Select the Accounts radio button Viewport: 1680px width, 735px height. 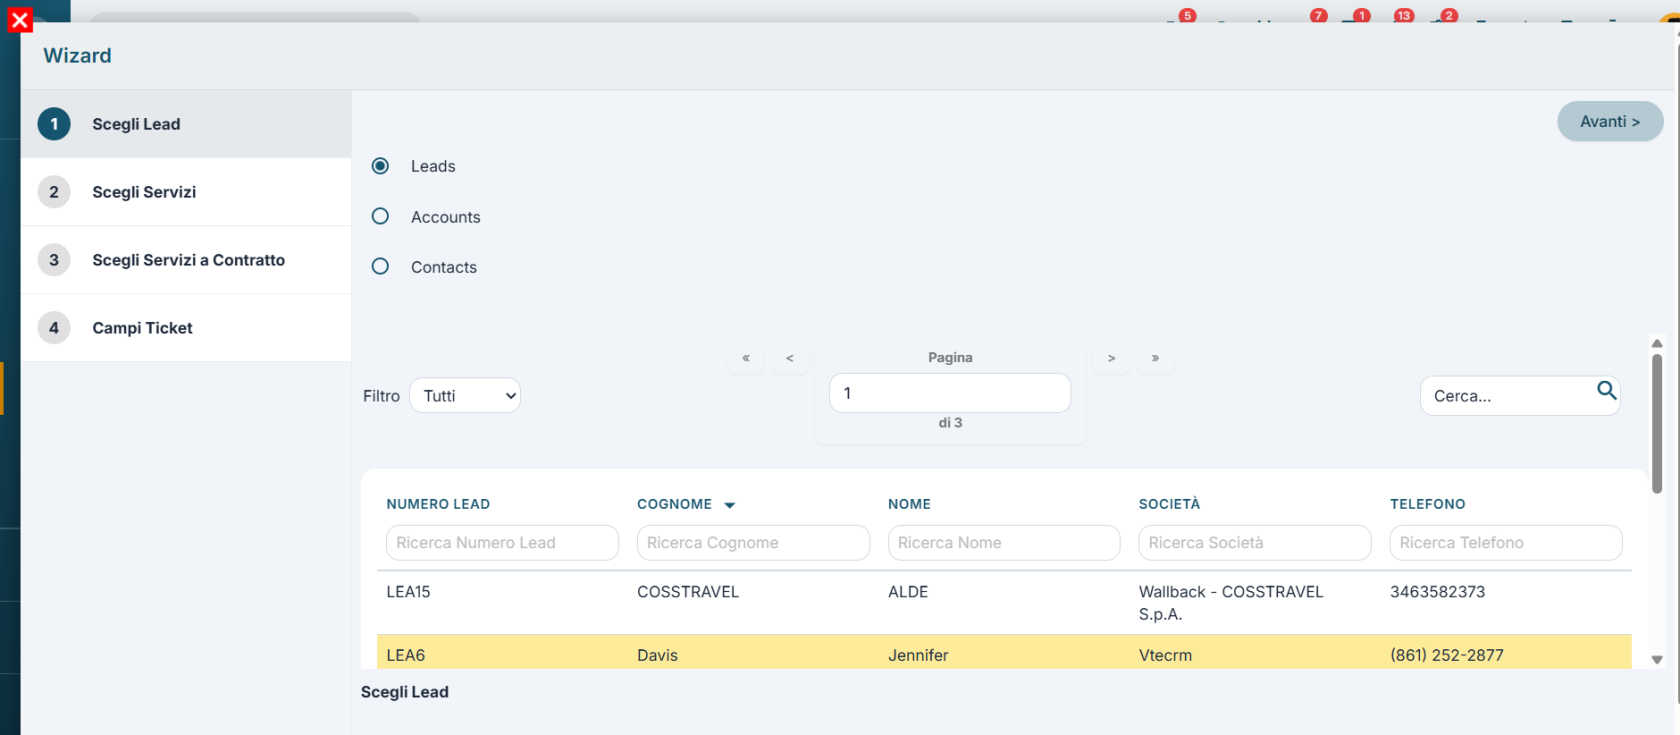(380, 216)
